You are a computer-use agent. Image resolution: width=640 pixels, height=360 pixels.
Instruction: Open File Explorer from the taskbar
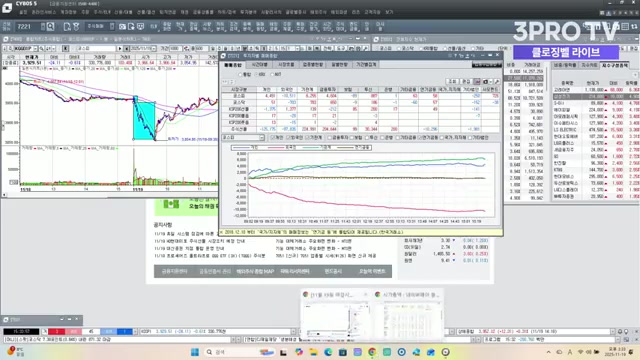pyautogui.click(x=313, y=352)
